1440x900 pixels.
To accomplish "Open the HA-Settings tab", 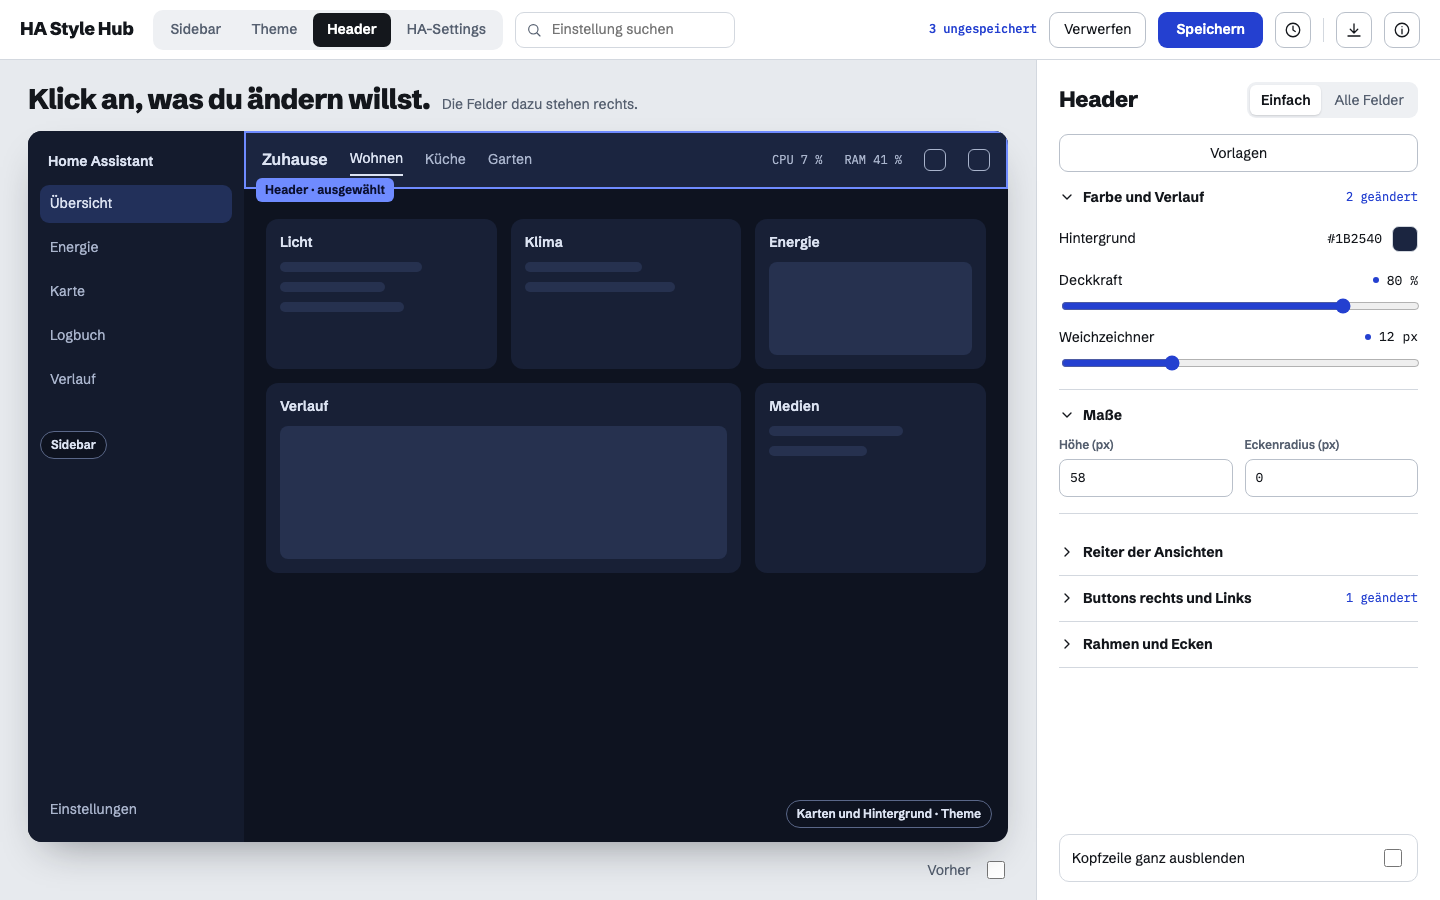I will click(446, 30).
